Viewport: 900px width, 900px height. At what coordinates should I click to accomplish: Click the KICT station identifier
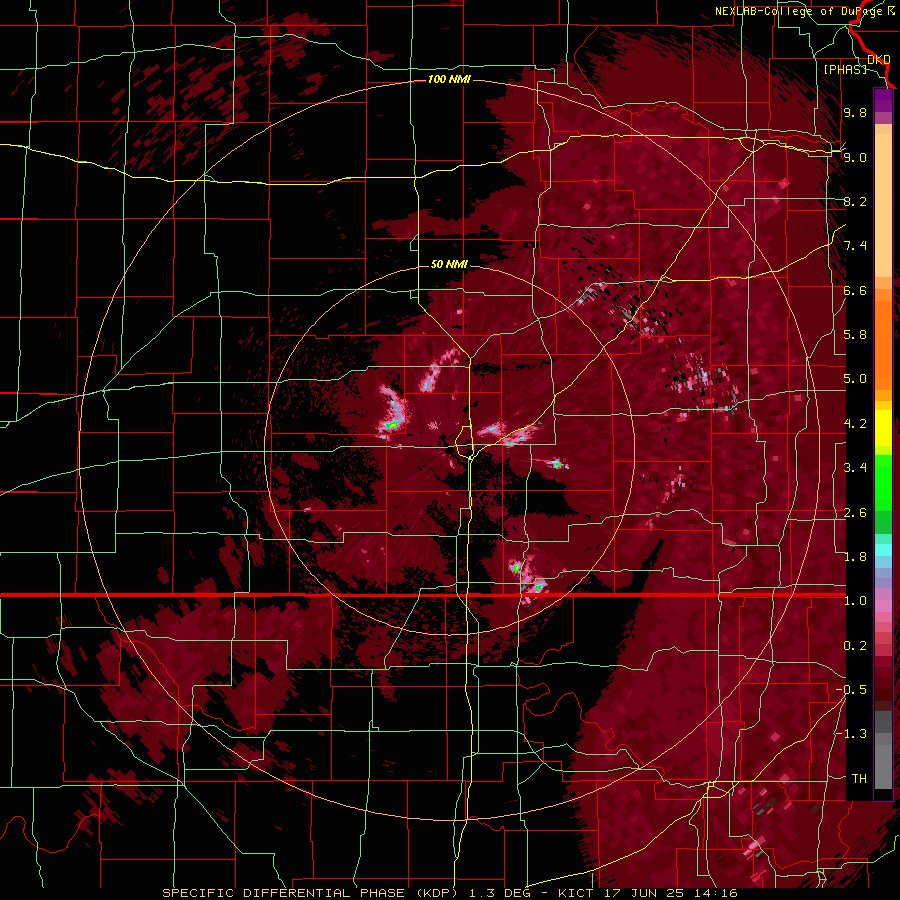pos(577,893)
